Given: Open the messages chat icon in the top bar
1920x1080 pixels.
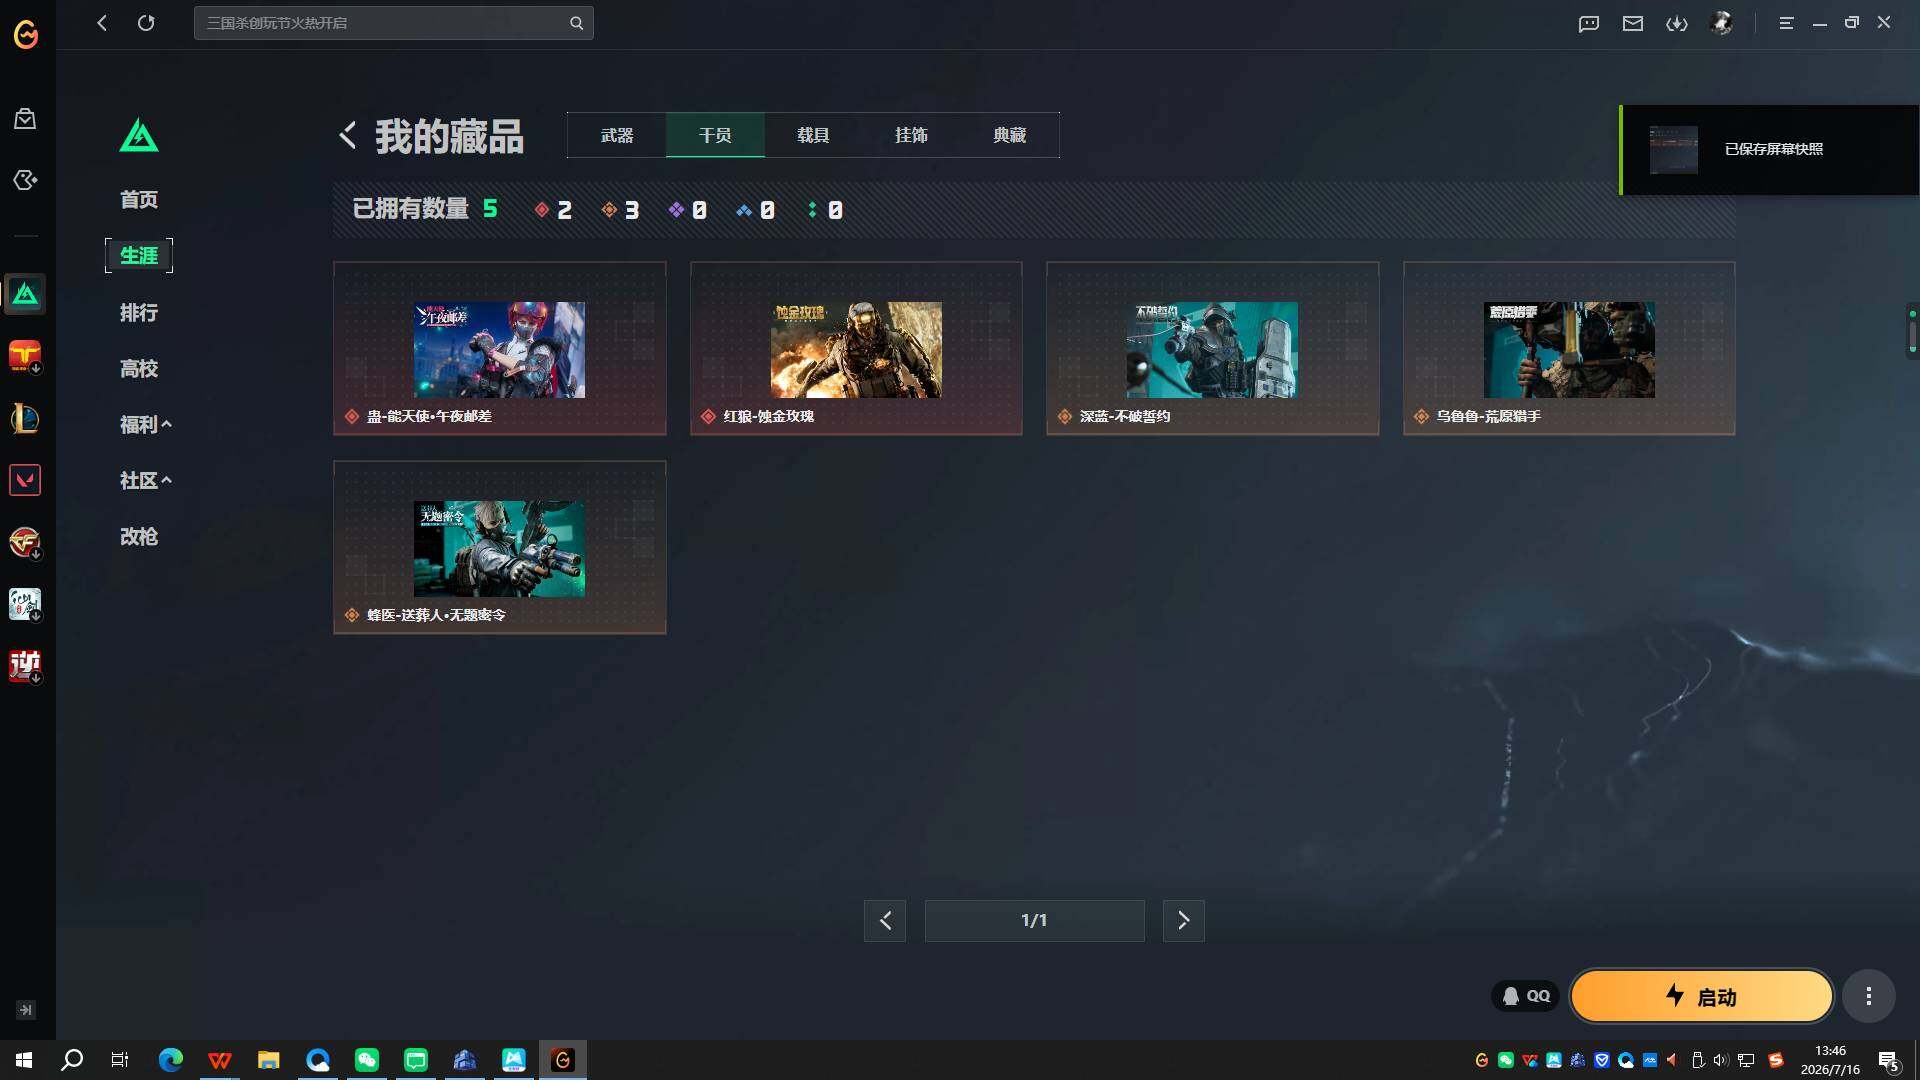Looking at the screenshot, I should click(1589, 23).
